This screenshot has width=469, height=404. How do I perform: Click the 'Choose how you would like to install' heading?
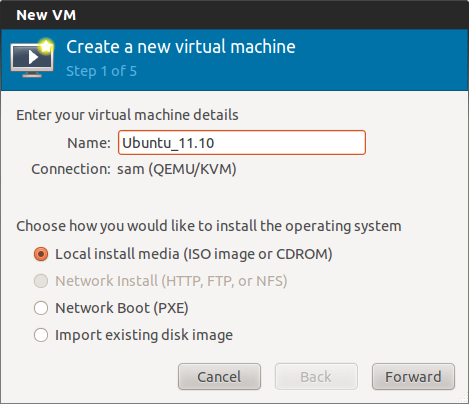tap(209, 226)
